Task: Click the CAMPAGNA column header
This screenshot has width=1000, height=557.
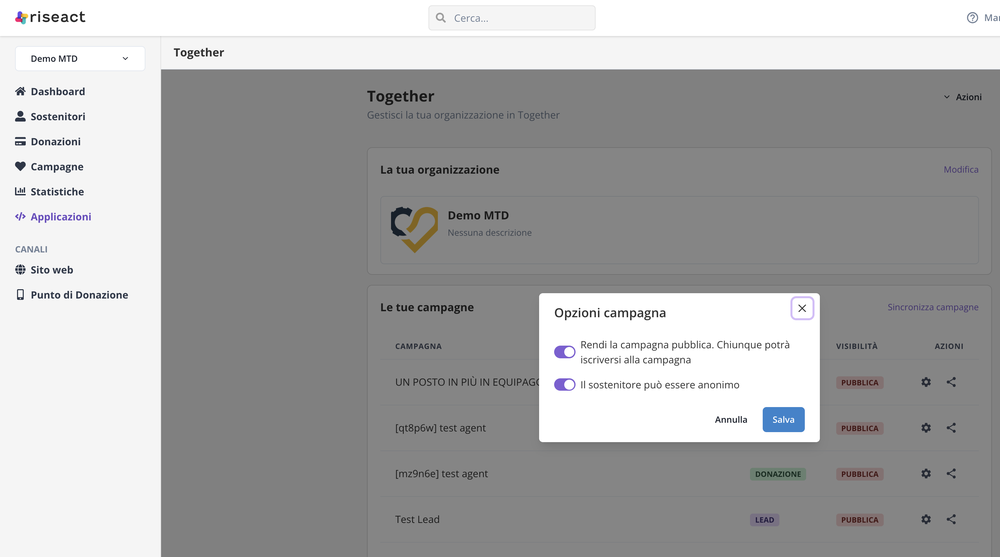Action: (x=418, y=346)
